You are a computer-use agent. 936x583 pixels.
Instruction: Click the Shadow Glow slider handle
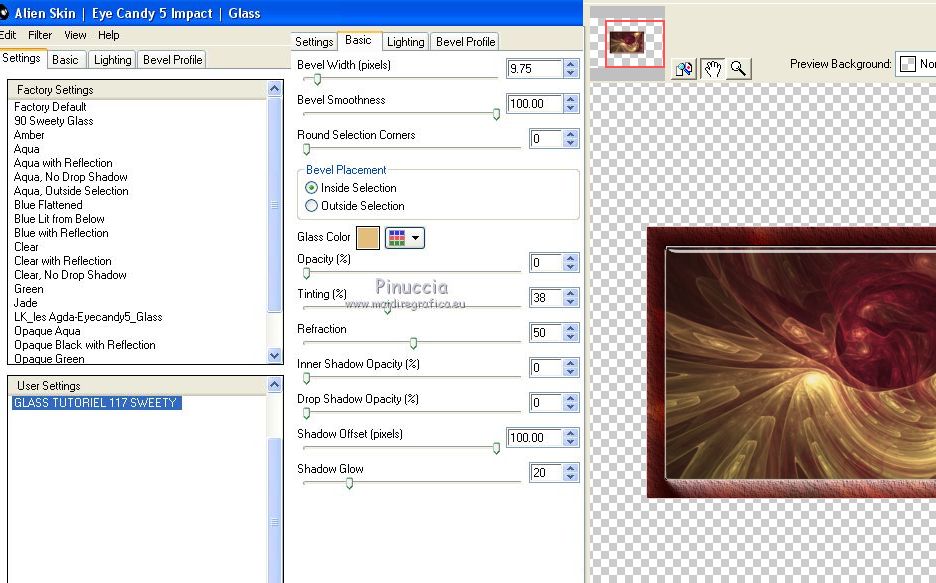pyautogui.click(x=350, y=483)
